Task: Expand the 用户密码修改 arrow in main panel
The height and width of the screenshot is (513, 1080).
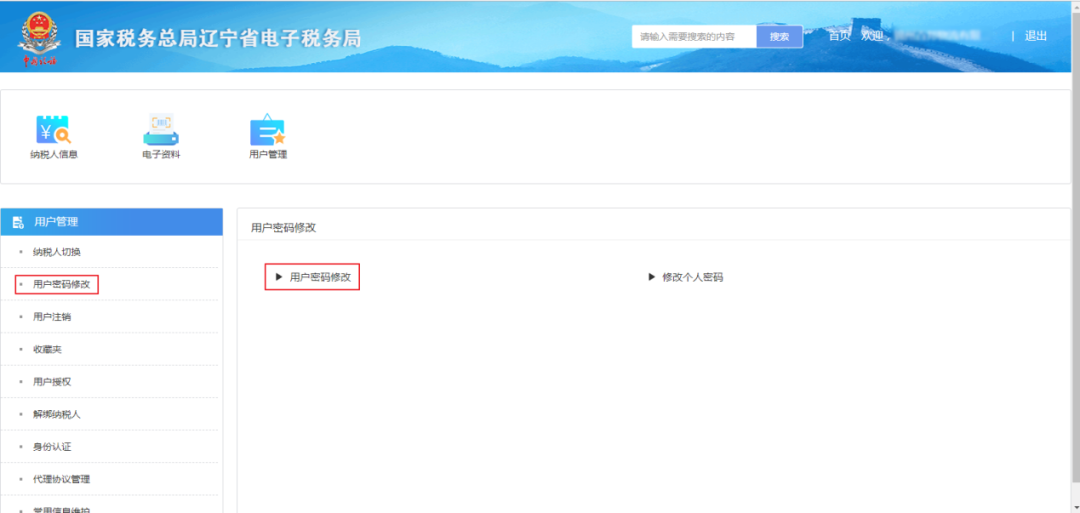Action: 280,277
